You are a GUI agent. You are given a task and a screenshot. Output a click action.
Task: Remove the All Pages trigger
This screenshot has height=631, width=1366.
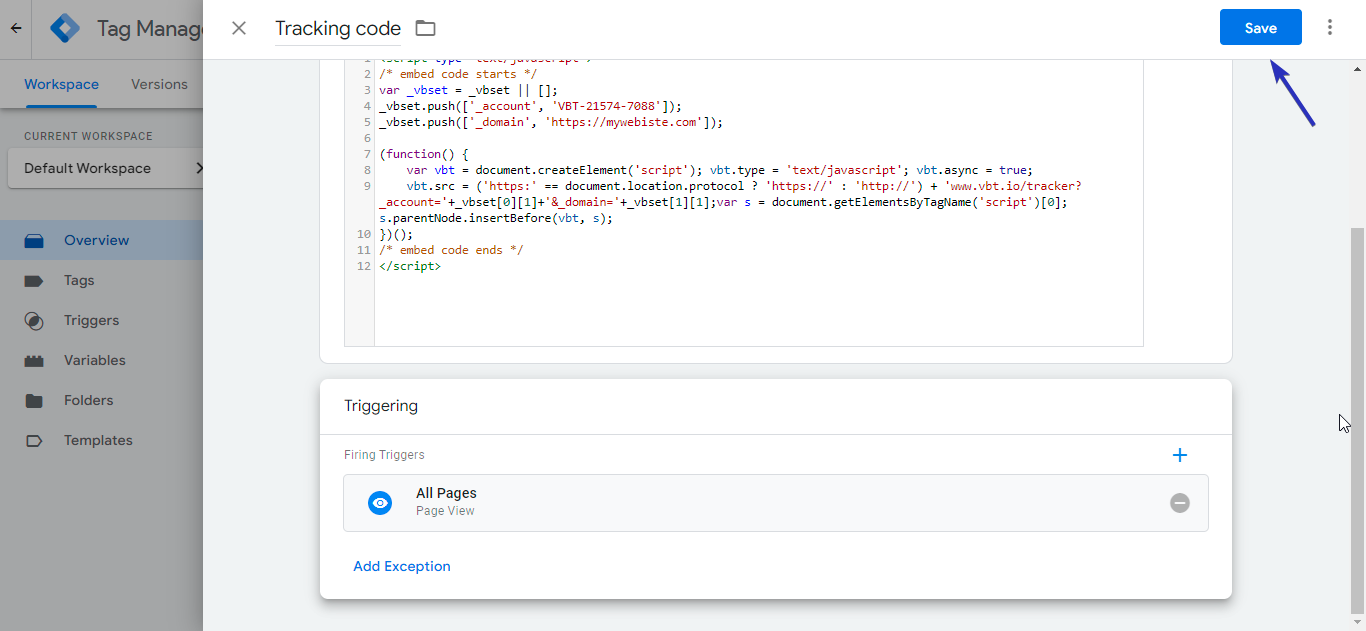[1180, 503]
